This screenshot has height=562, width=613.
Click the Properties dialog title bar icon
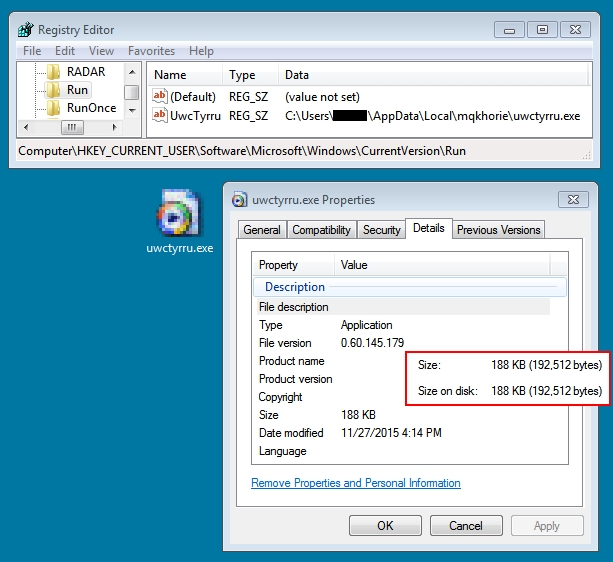(239, 200)
